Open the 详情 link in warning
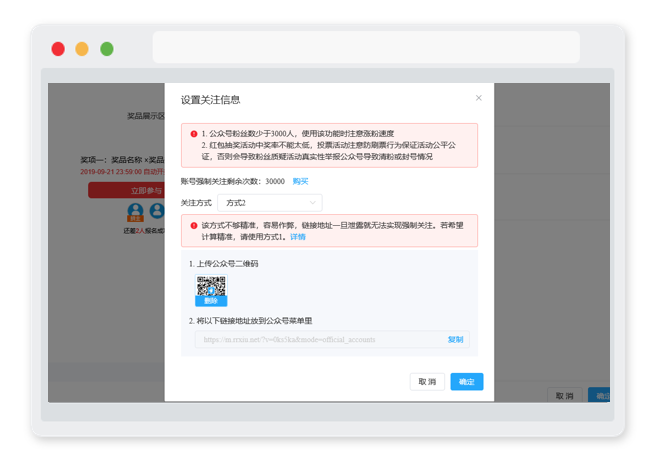The image size is (660, 460). tap(298, 237)
